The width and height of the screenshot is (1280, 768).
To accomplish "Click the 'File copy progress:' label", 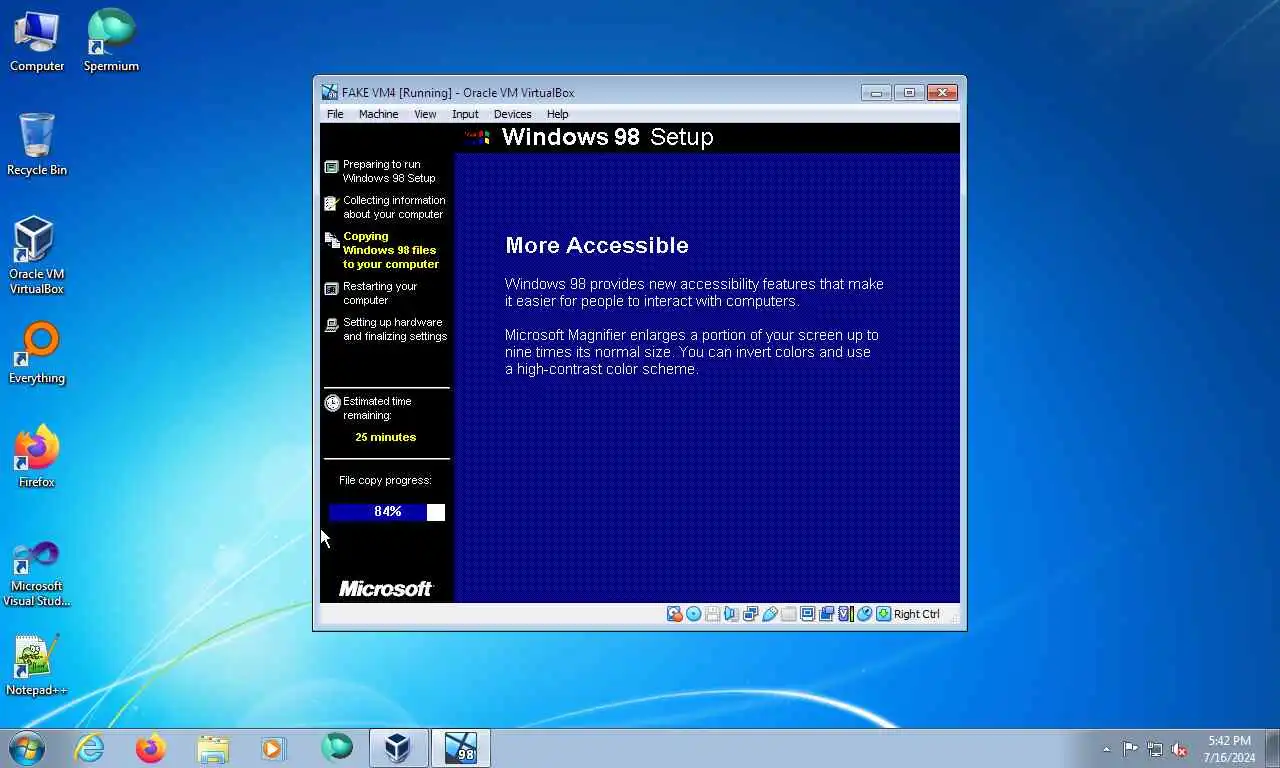I will [x=385, y=480].
